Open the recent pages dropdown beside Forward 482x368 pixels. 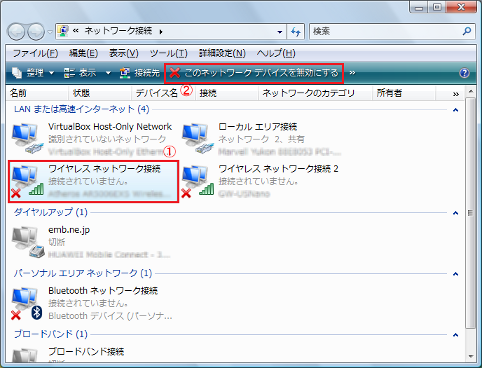[50, 32]
